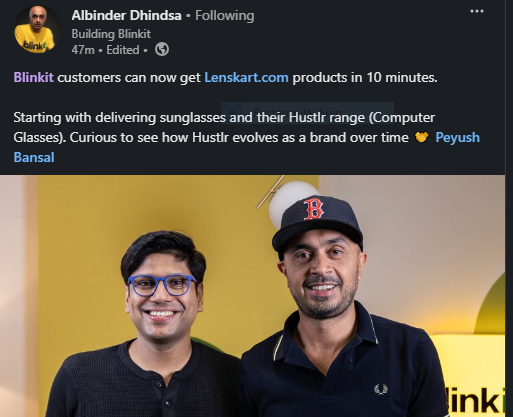The width and height of the screenshot is (513, 417).
Task: Open the purple Blinkit company mention
Action: click(34, 78)
